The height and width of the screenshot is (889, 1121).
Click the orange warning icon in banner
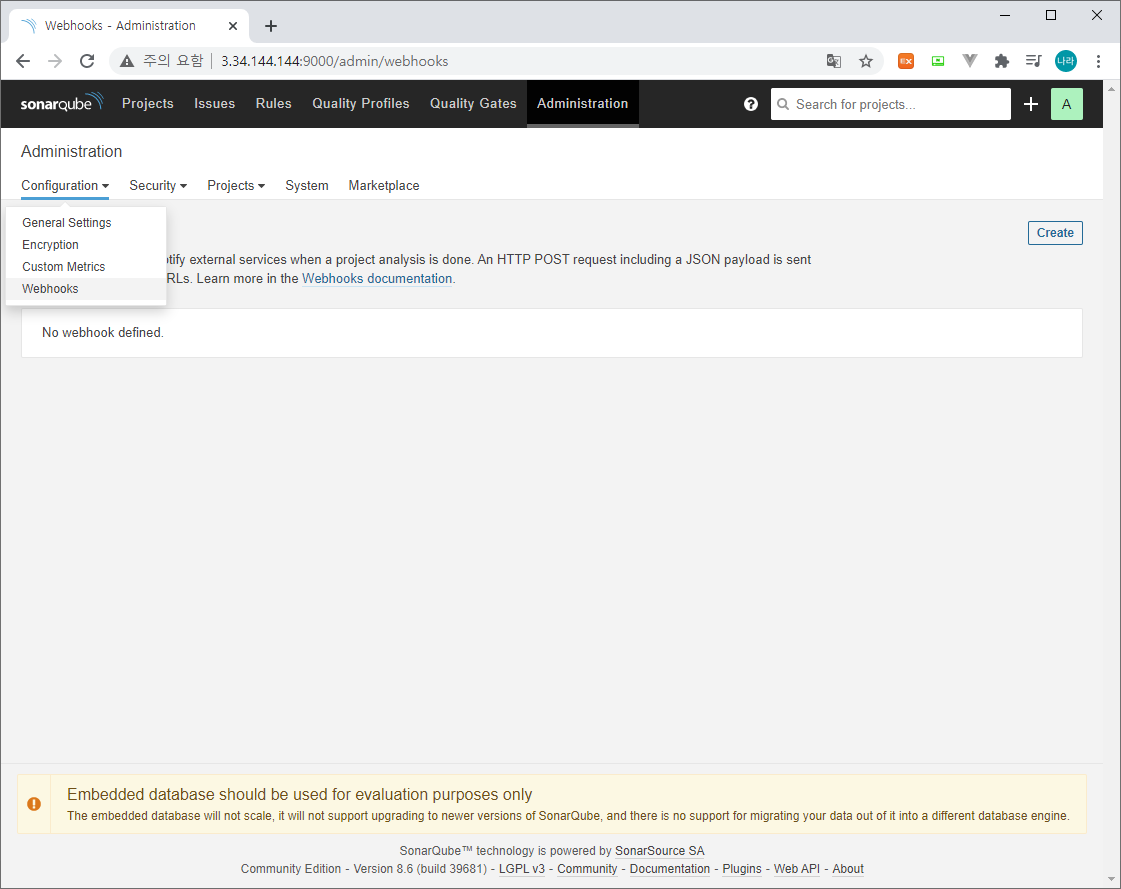(34, 804)
